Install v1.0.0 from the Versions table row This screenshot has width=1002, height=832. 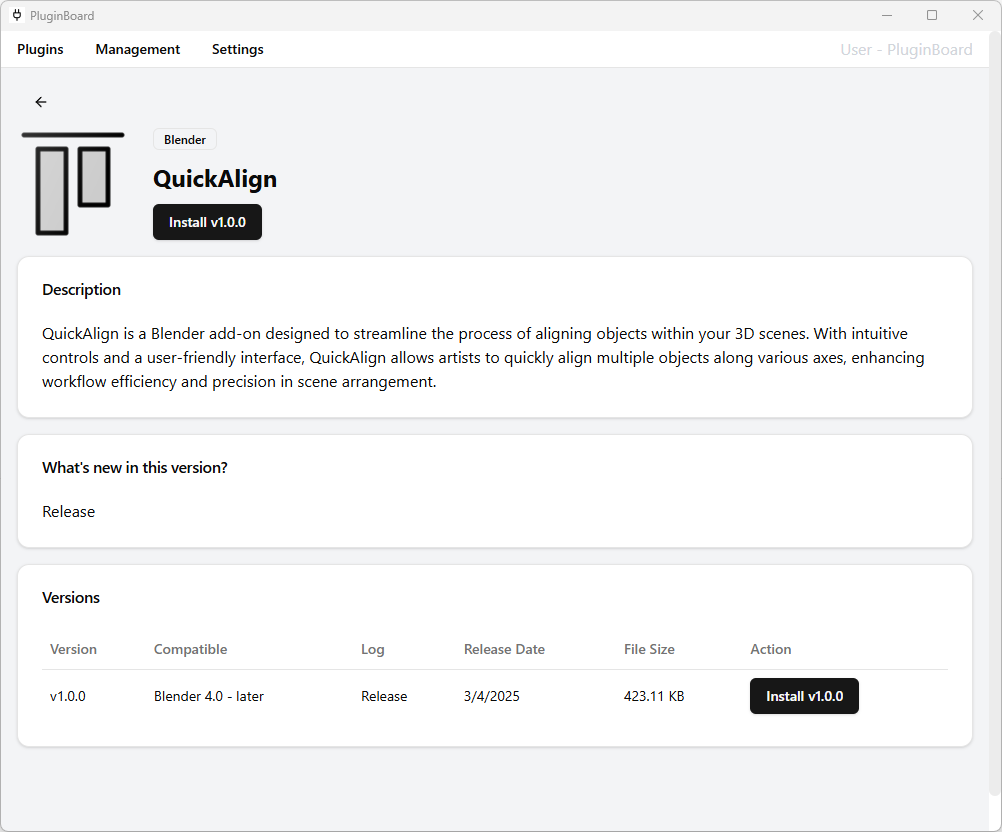(804, 697)
